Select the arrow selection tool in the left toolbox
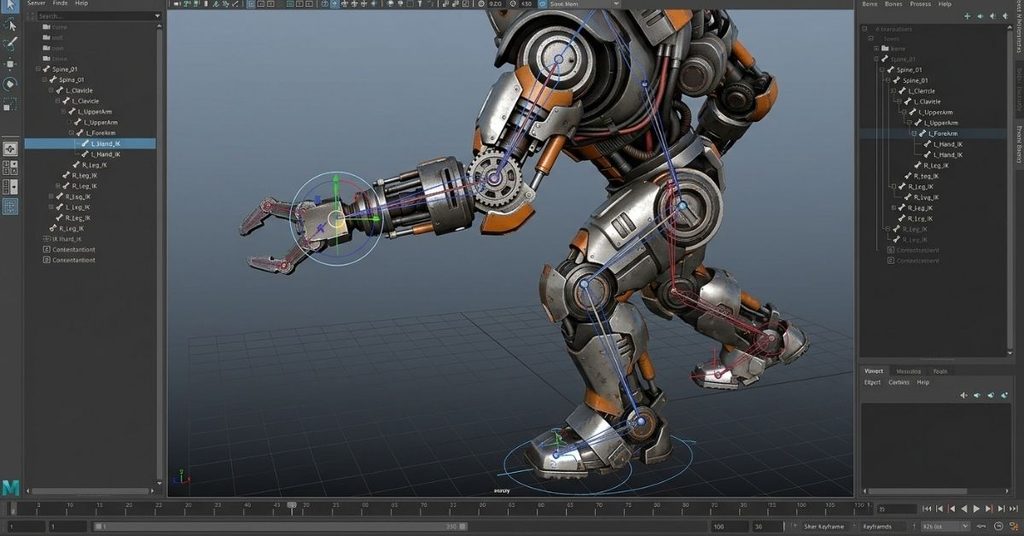Viewport: 1024px width, 536px height. coord(10,5)
